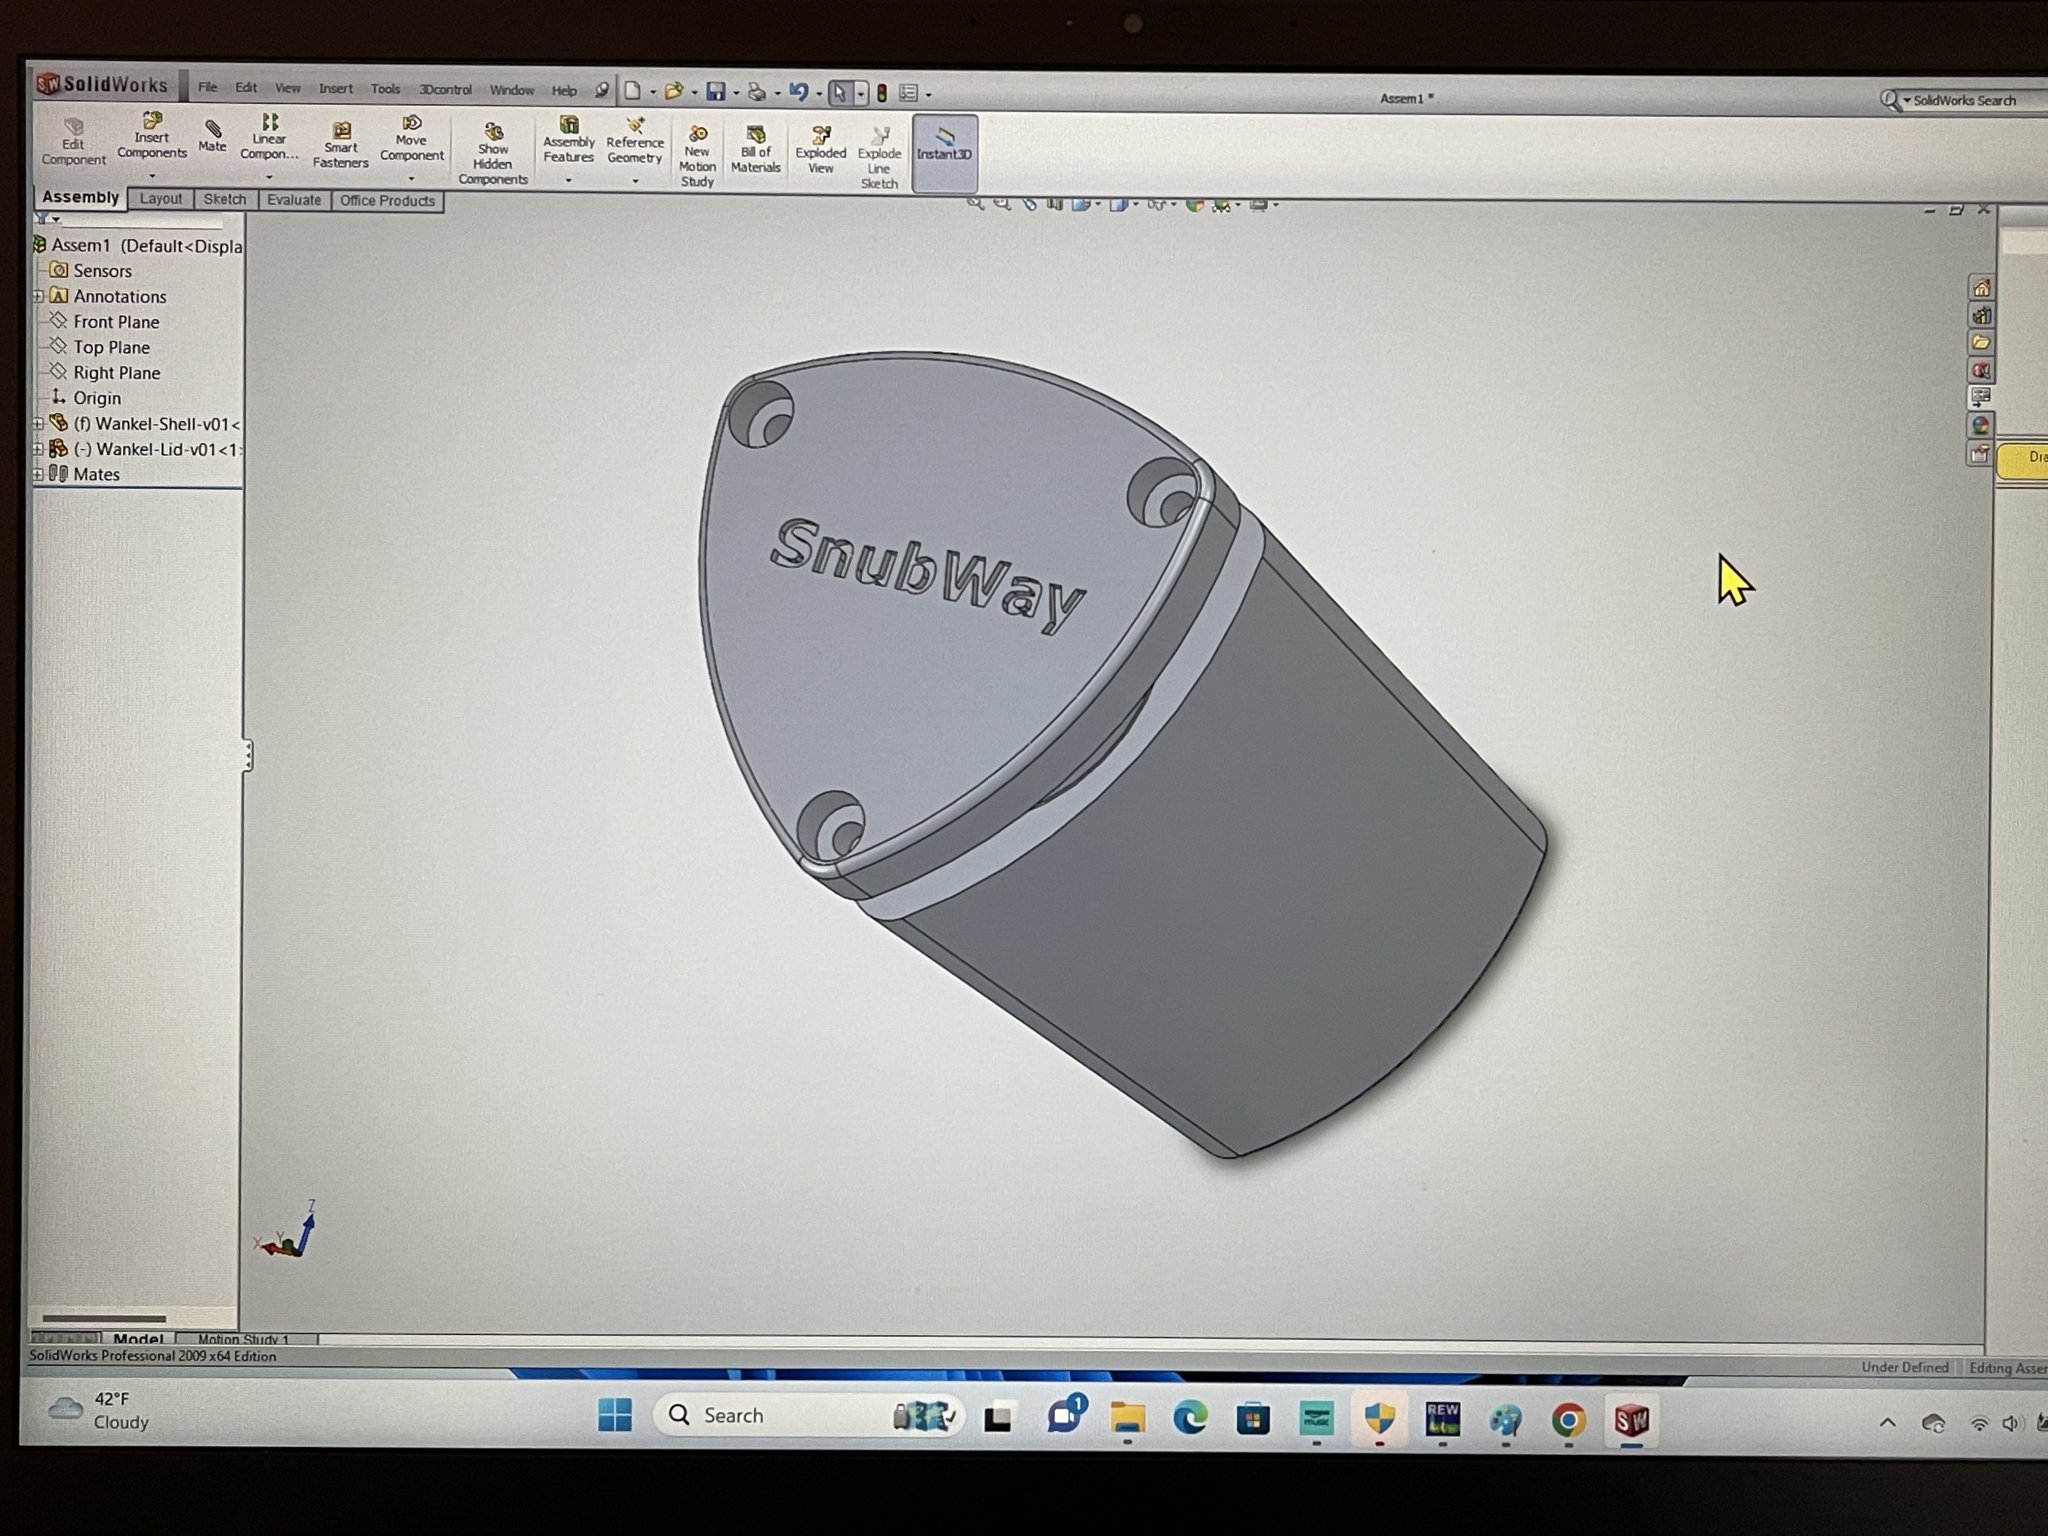Click the Options list icon in the top toolbar
The image size is (2048, 1536).
[908, 93]
